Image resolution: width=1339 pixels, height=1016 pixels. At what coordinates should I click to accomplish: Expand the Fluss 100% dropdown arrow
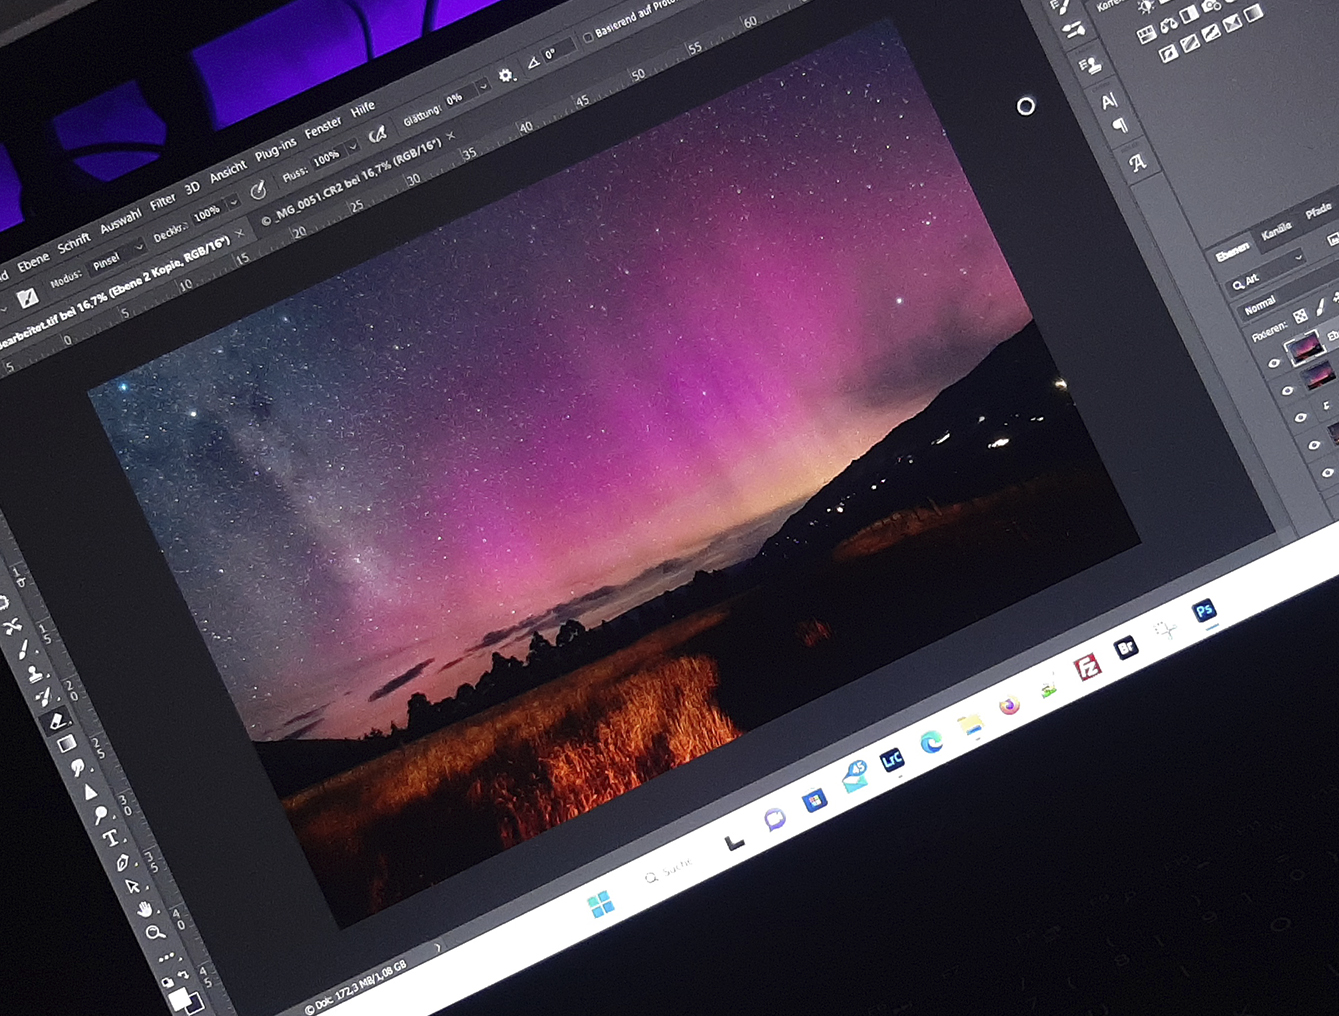[352, 148]
